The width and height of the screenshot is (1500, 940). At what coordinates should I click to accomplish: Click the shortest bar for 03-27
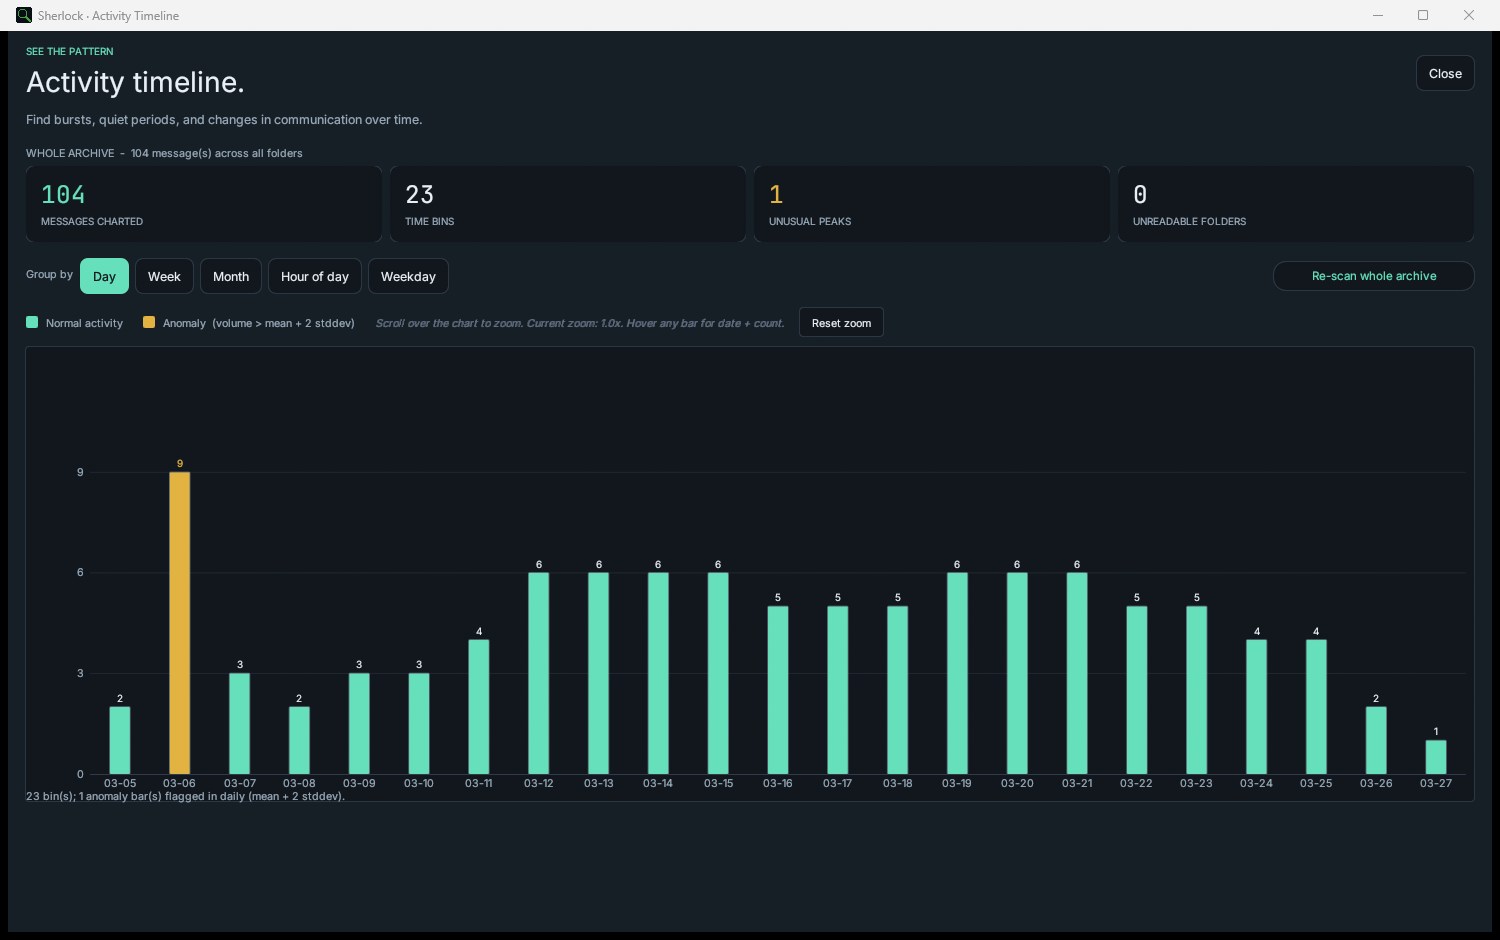coord(1436,757)
